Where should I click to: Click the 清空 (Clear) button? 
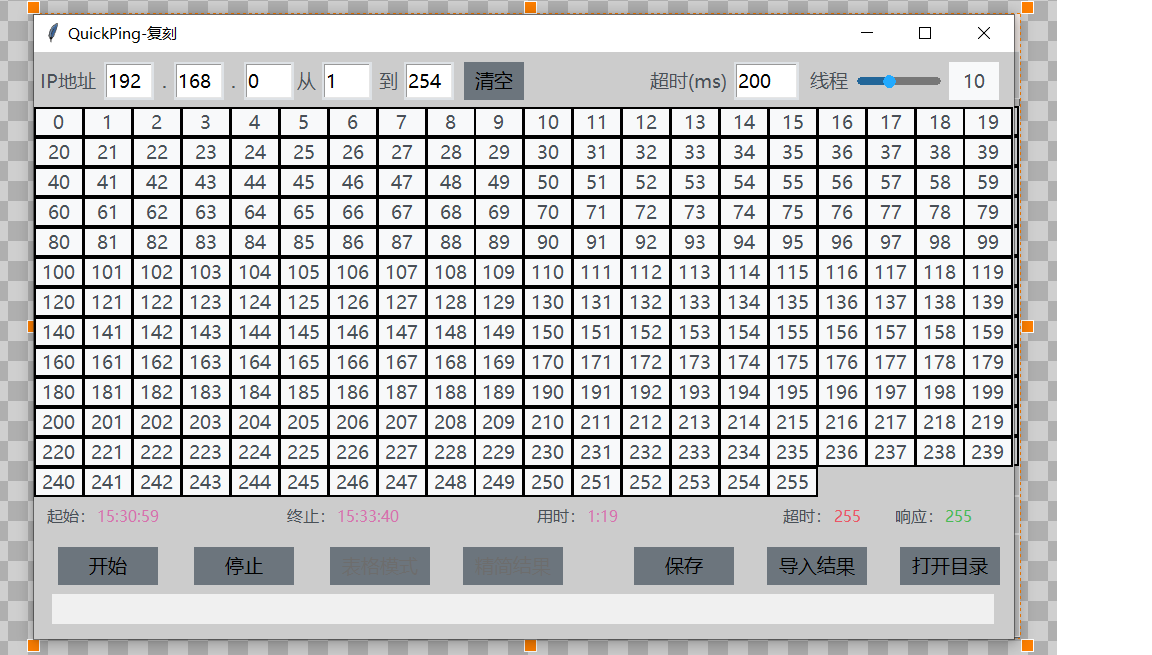point(494,81)
